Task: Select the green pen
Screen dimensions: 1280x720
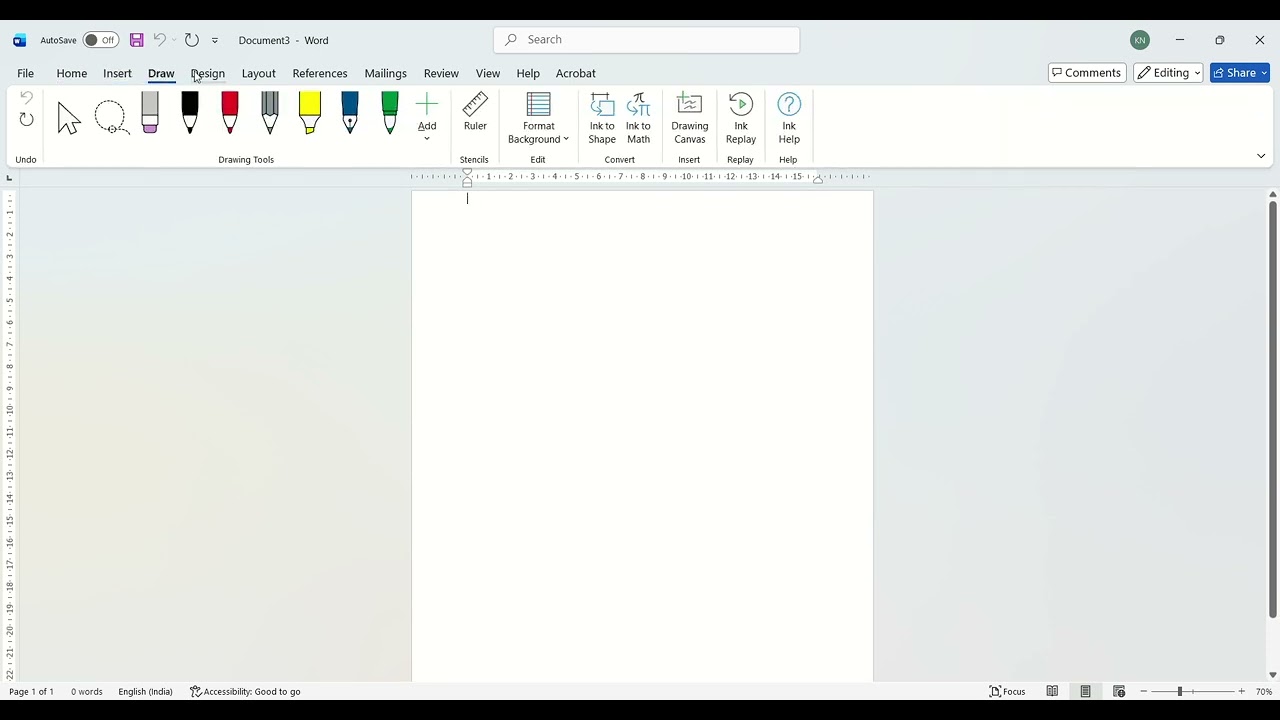Action: tap(390, 113)
